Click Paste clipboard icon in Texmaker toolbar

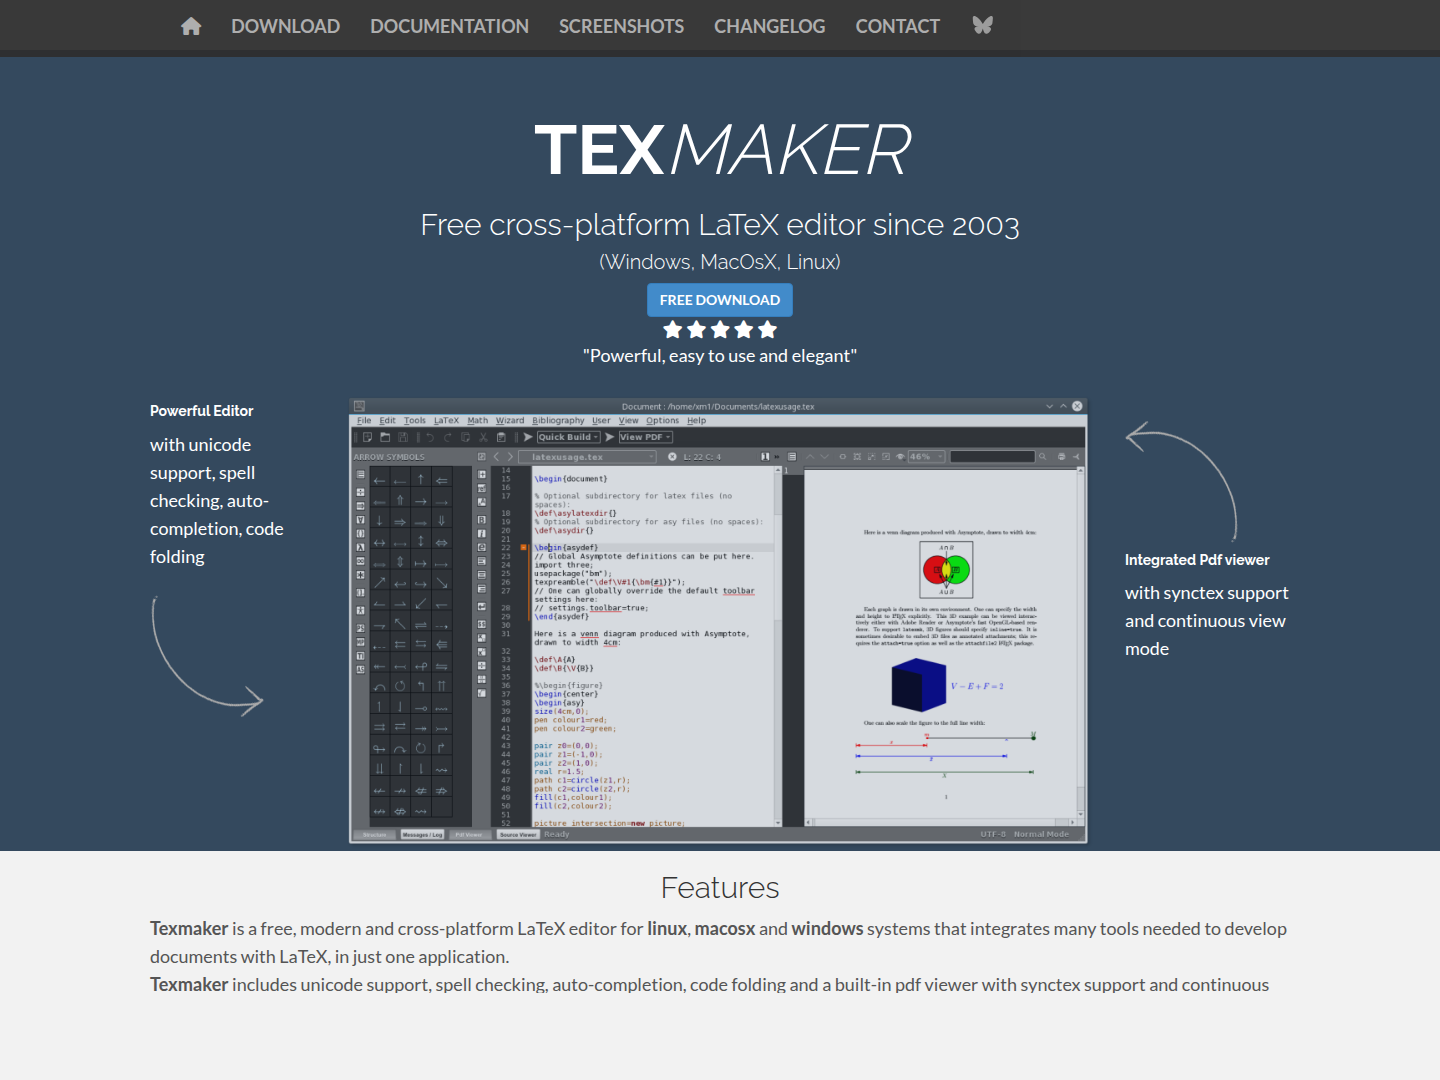501,437
